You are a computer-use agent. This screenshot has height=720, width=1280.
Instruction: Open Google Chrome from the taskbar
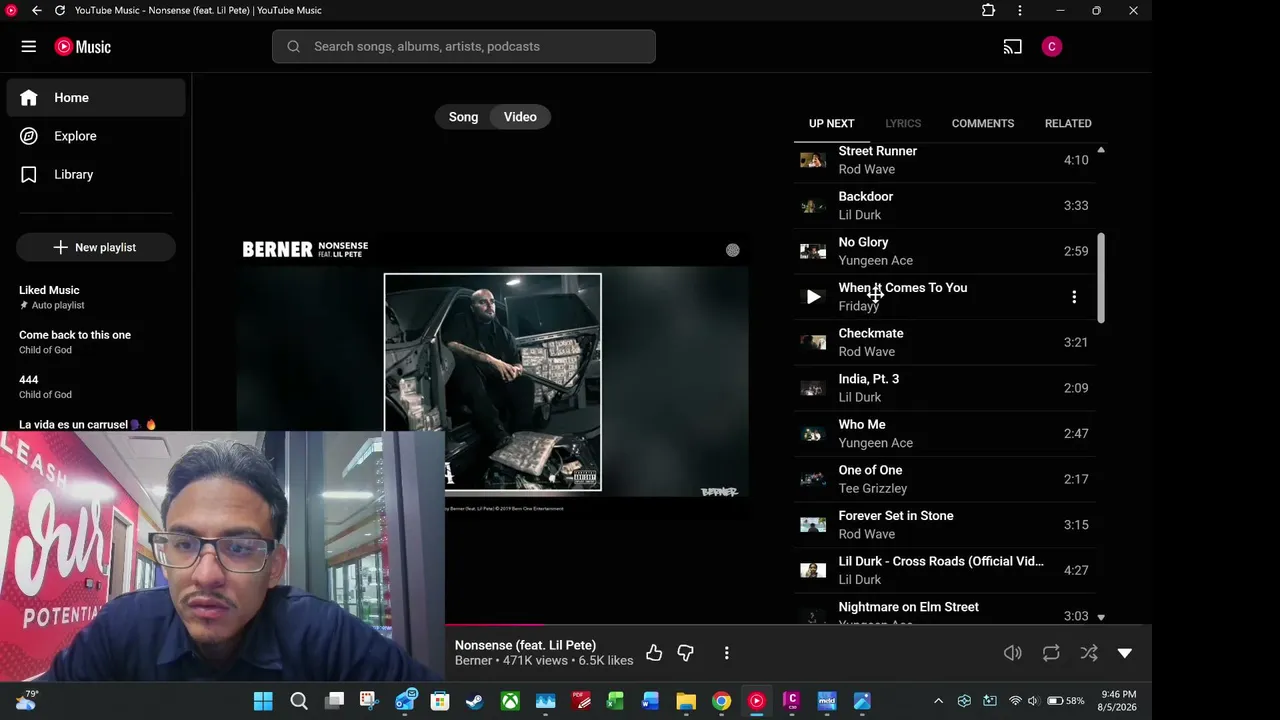(x=721, y=701)
